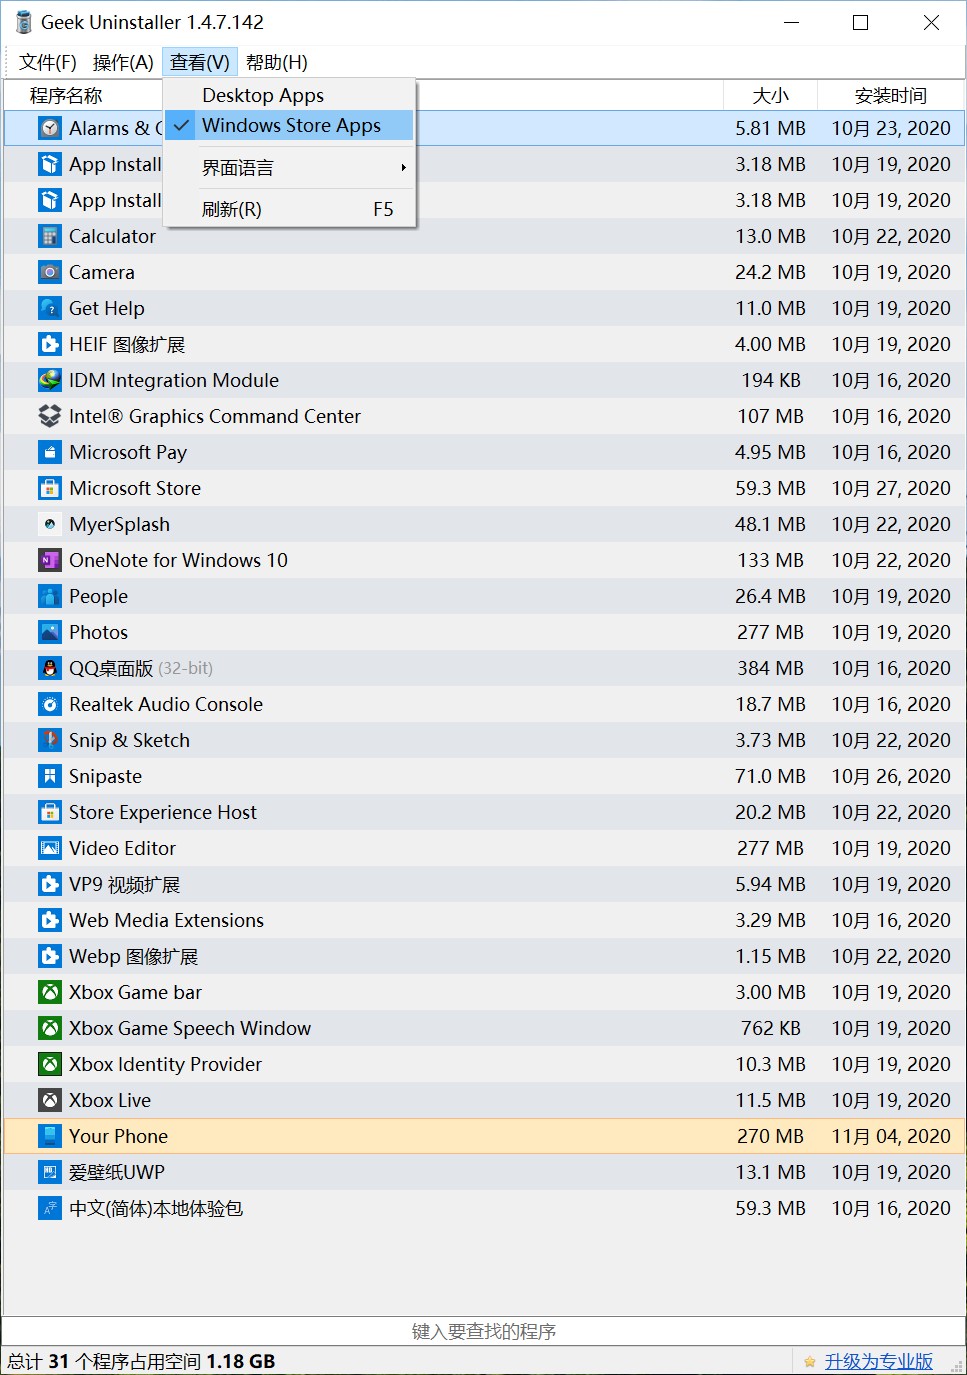The image size is (967, 1375).
Task: Open the 操作(A) menu
Action: pyautogui.click(x=123, y=62)
